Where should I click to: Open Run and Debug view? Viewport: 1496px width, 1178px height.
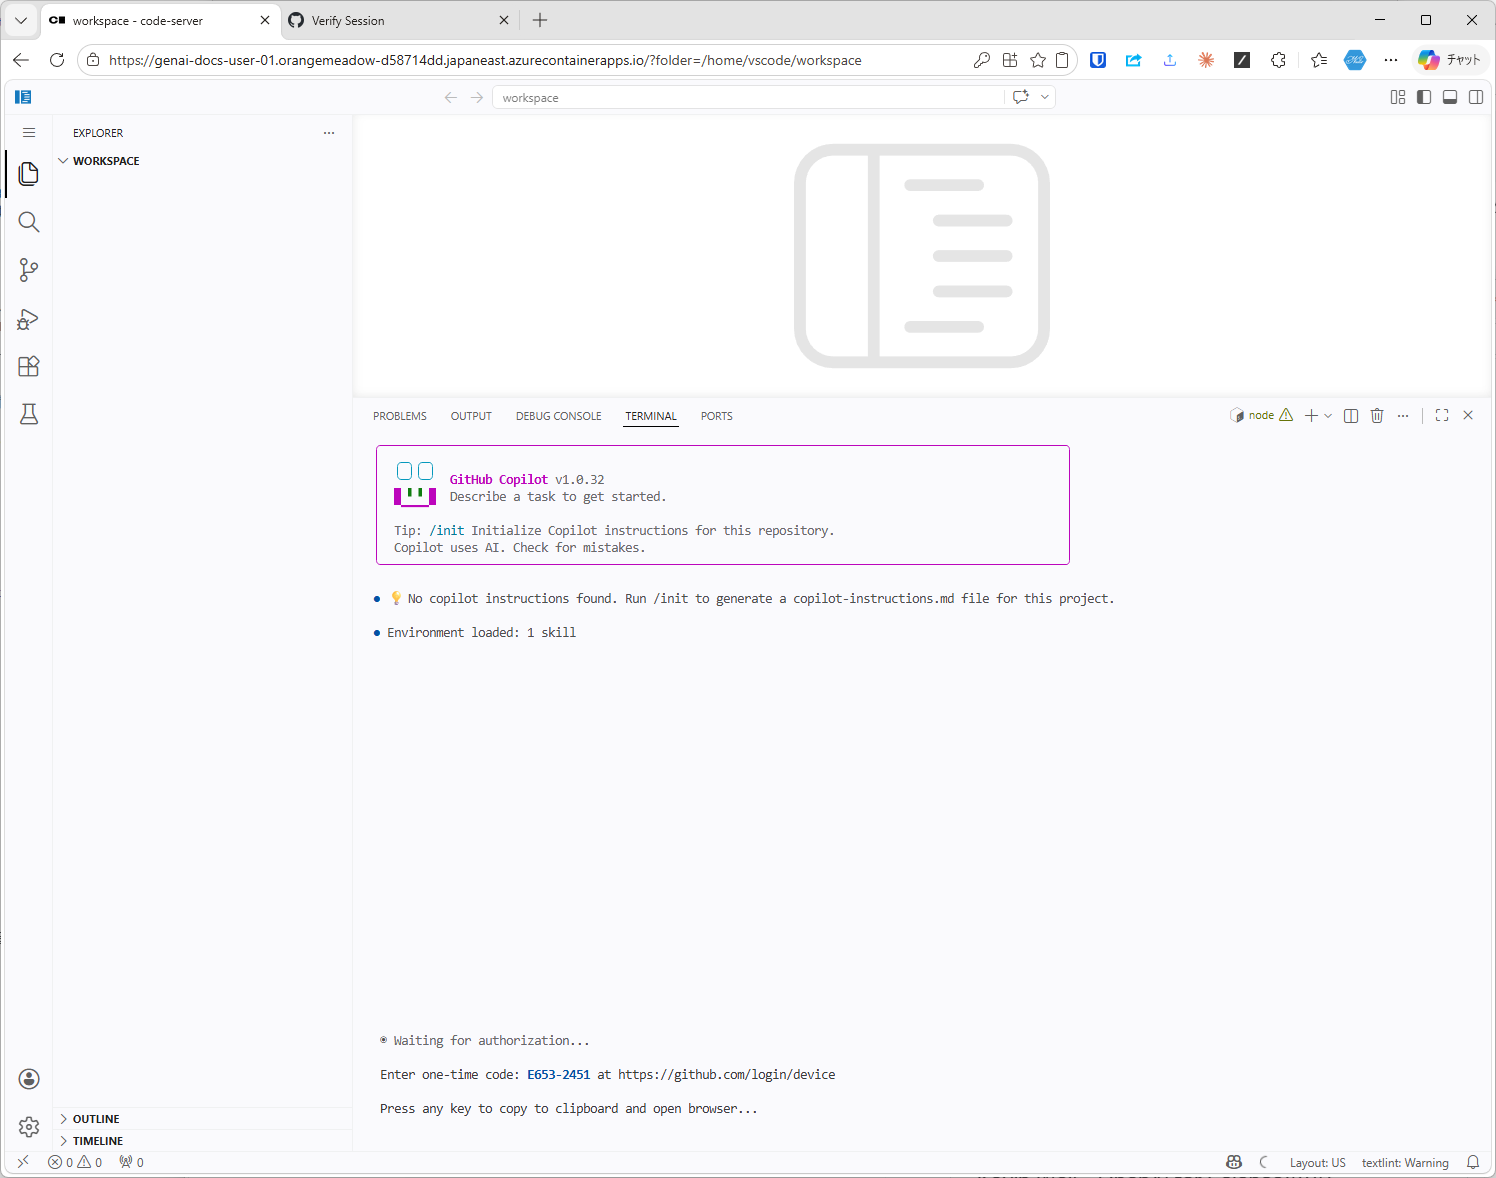tap(29, 319)
